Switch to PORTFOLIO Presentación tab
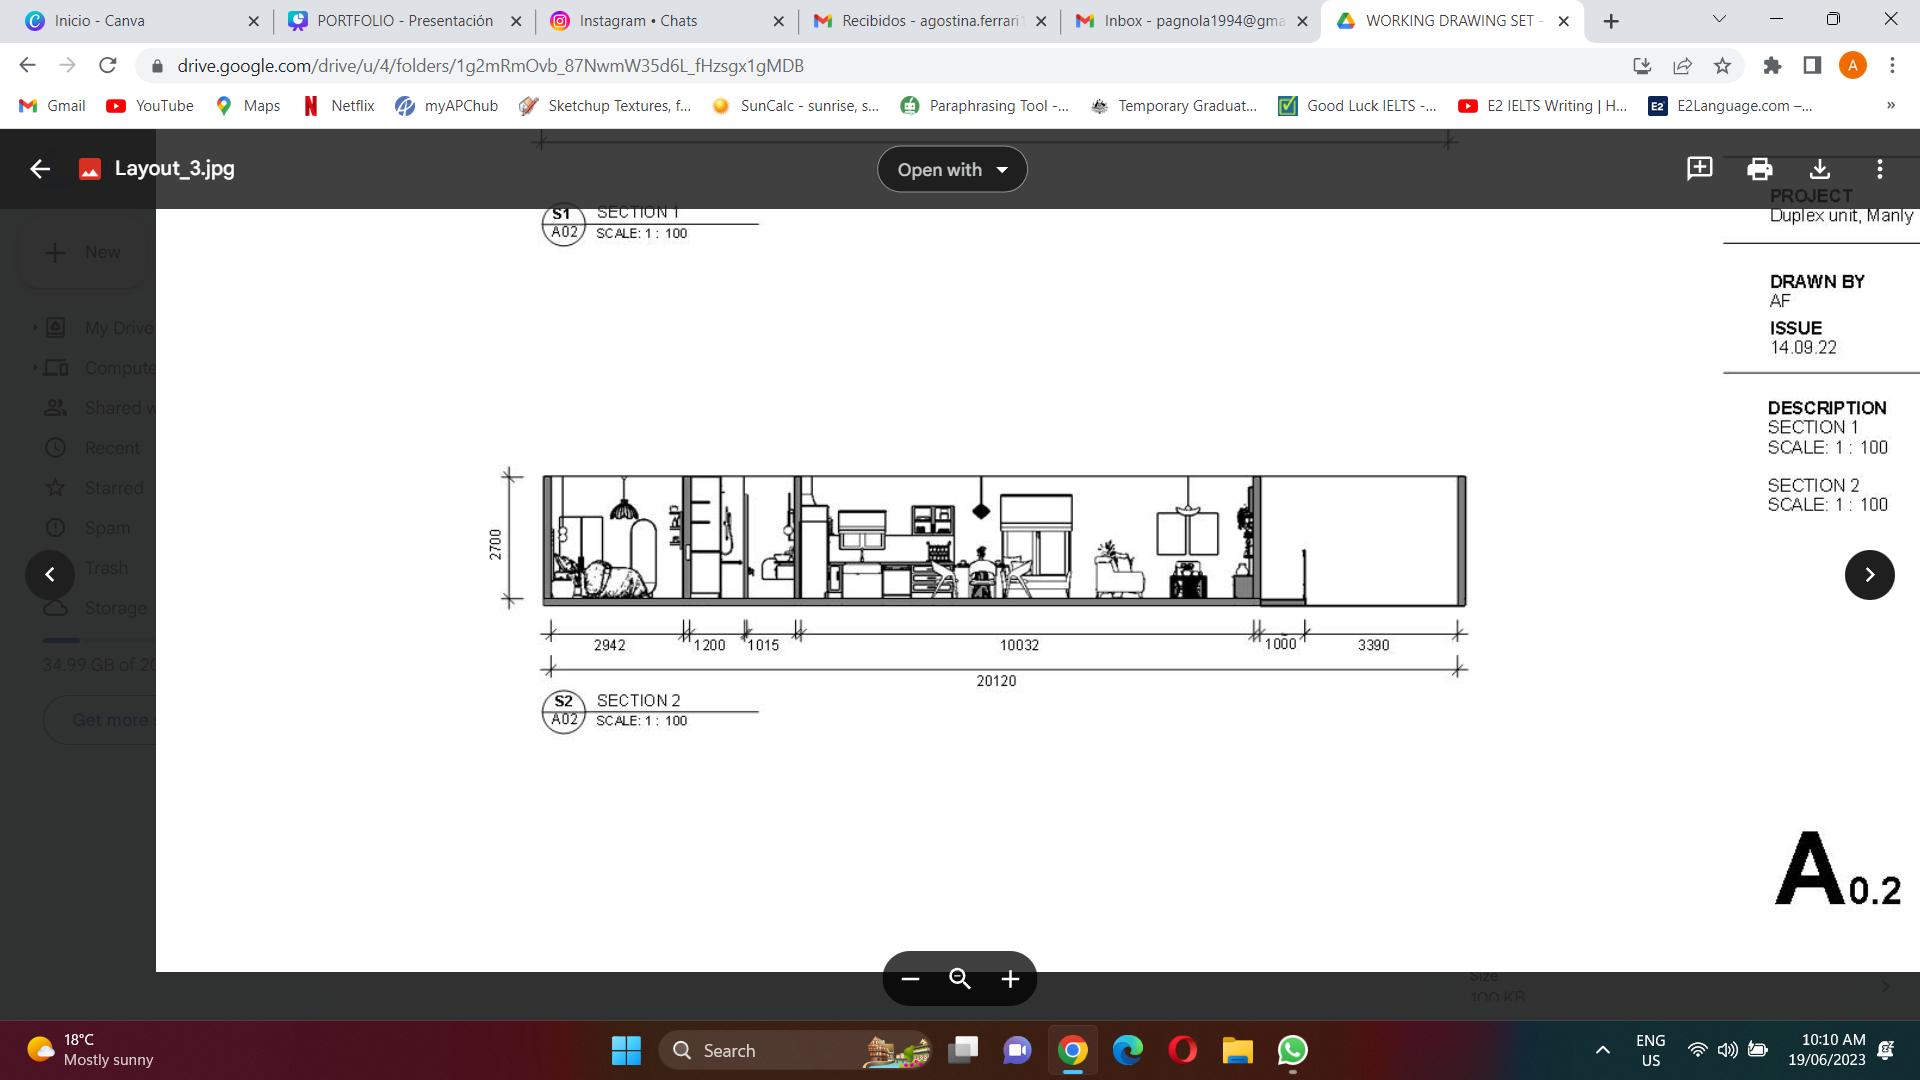Viewport: 1920px width, 1080px height. (404, 21)
